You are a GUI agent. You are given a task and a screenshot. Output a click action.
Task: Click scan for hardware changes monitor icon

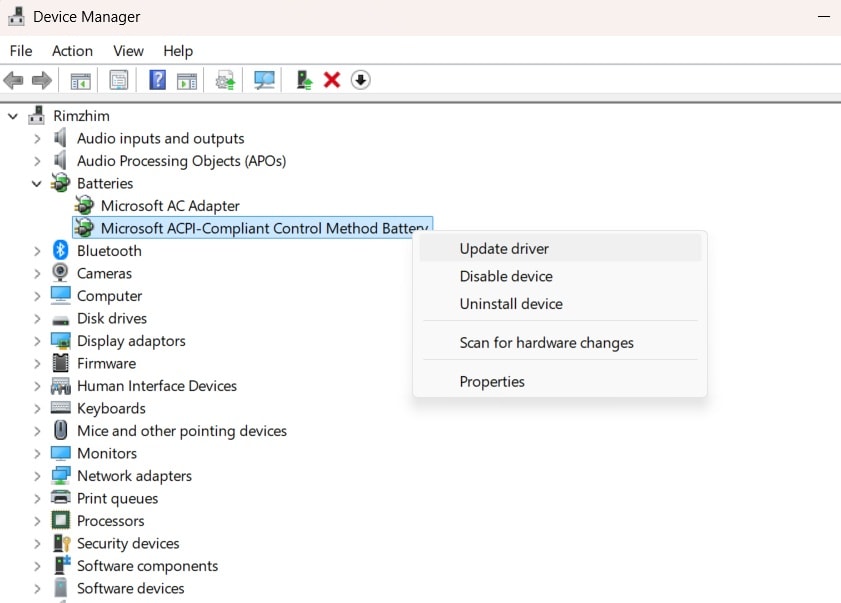264,80
